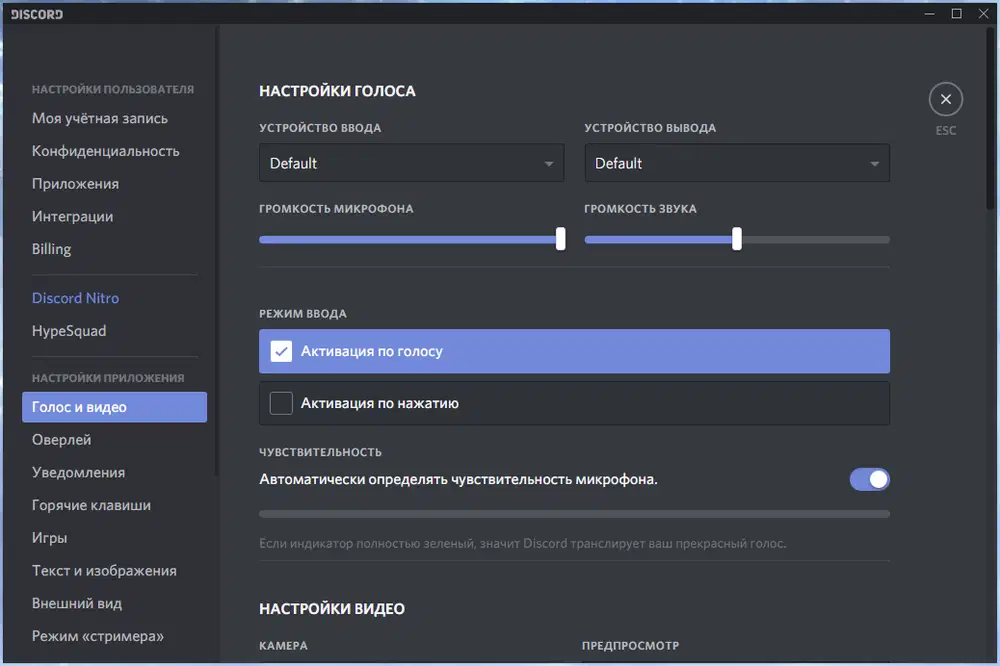
Task: Select the Голос и видео tab
Action: (114, 407)
